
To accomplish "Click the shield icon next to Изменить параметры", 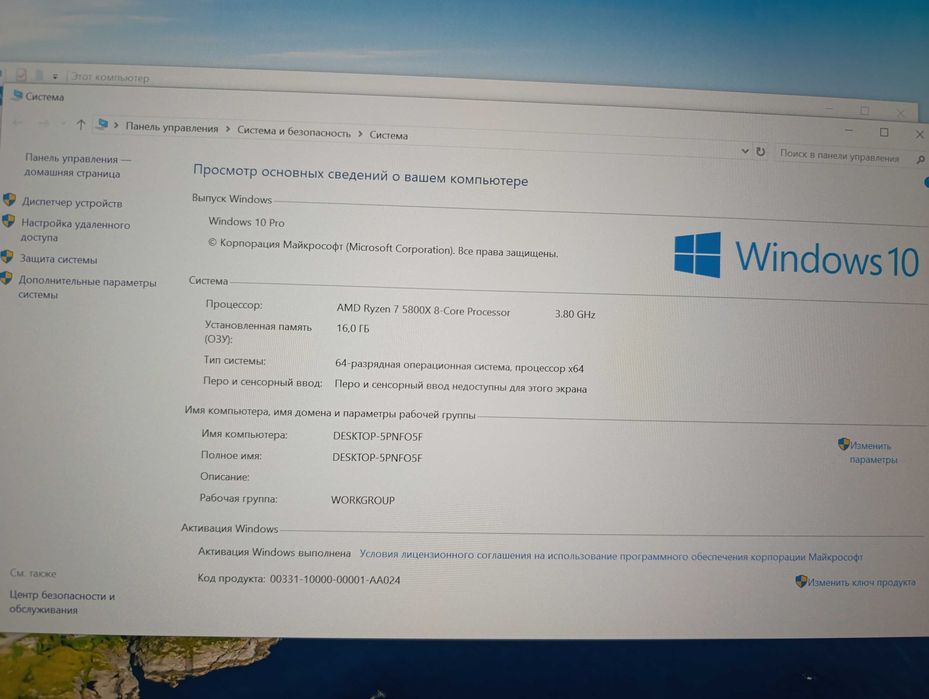I will pos(844,444).
